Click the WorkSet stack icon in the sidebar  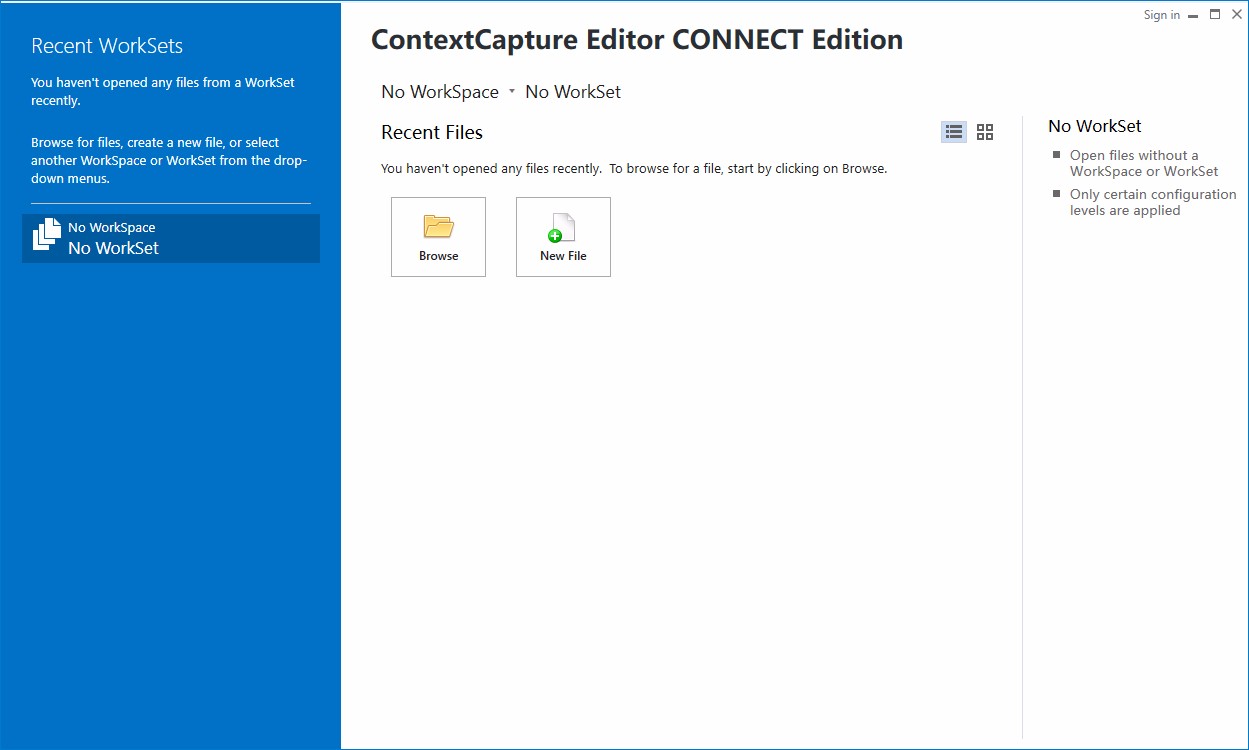[45, 236]
